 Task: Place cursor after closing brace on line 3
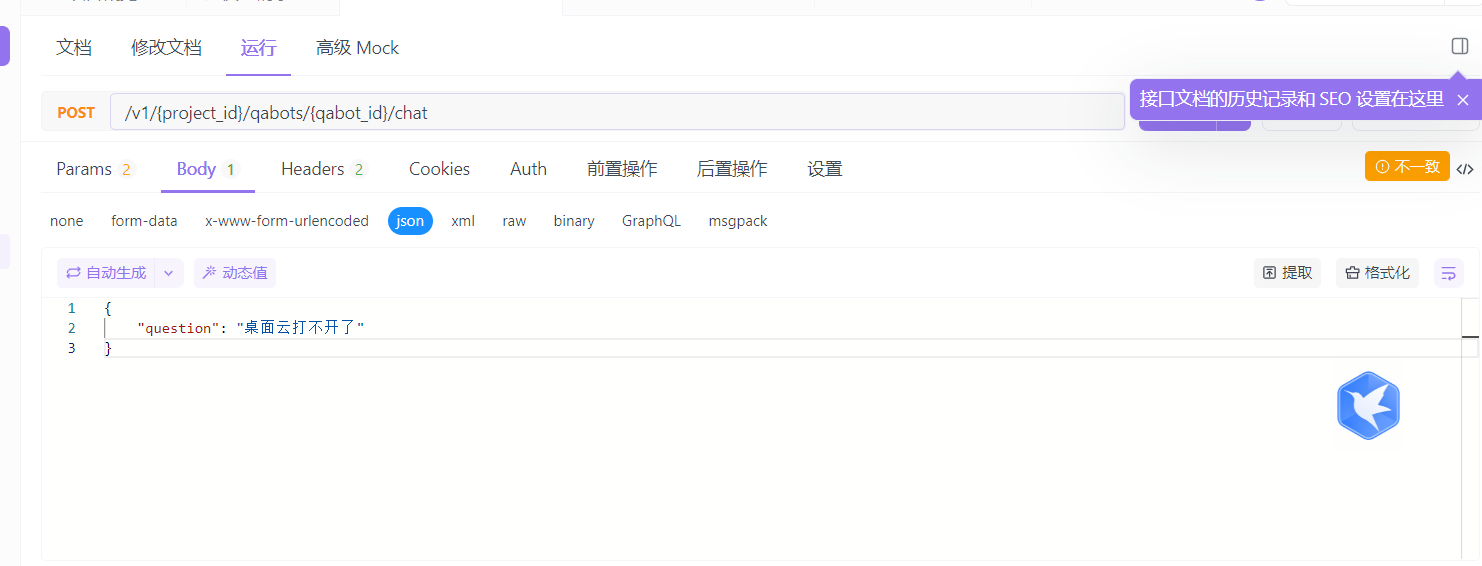point(114,348)
